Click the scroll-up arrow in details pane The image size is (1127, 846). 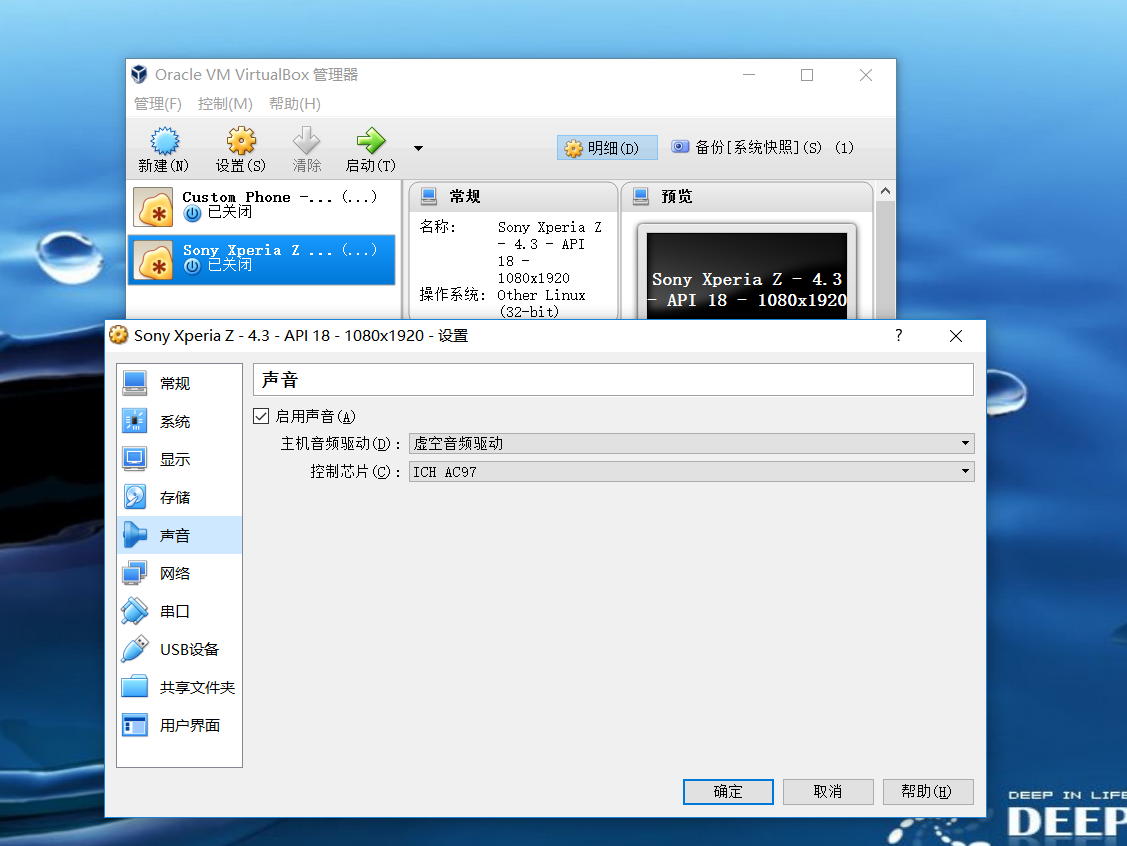[x=886, y=191]
